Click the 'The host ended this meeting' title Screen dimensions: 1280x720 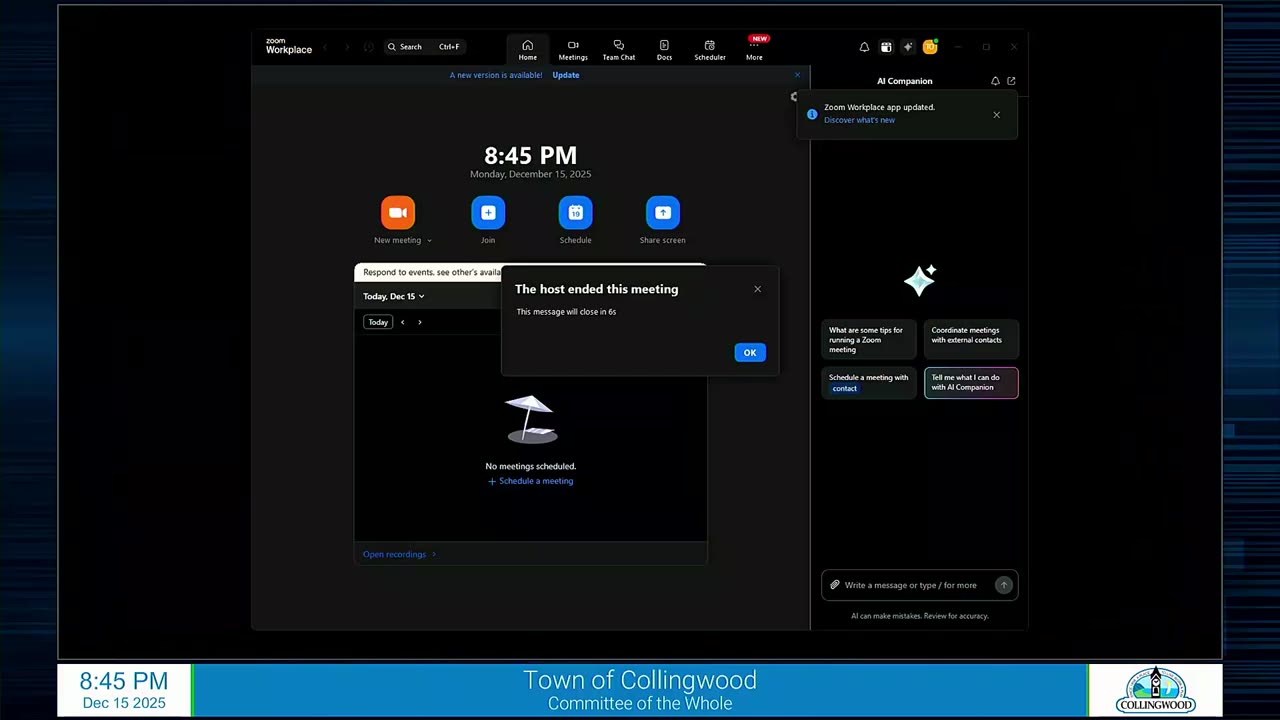click(597, 289)
